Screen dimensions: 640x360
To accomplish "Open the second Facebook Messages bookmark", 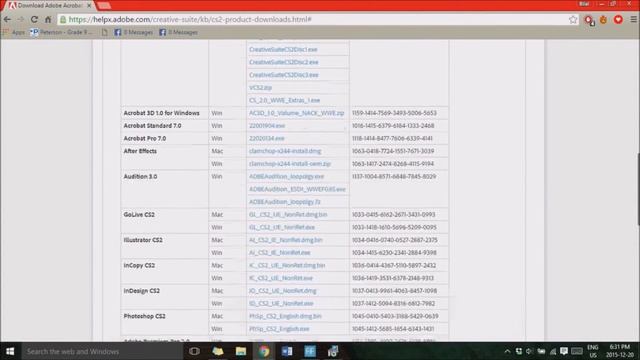I will click(x=178, y=32).
